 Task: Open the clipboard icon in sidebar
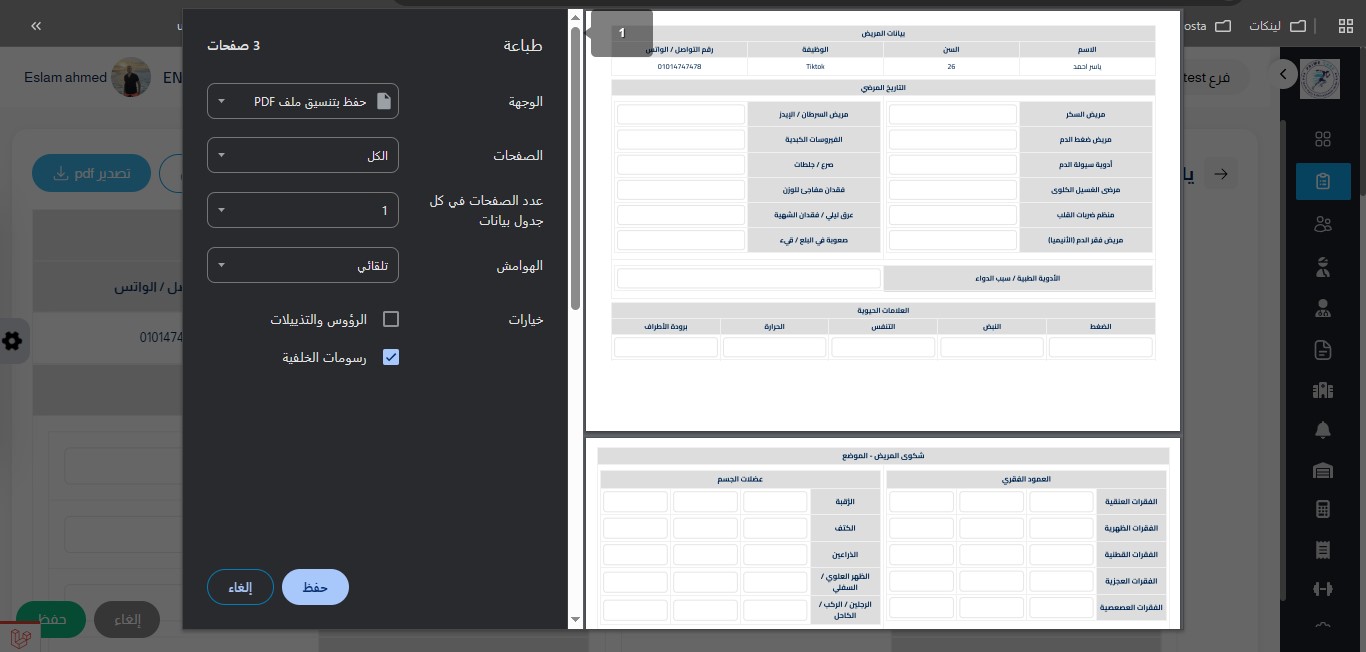[x=1323, y=181]
